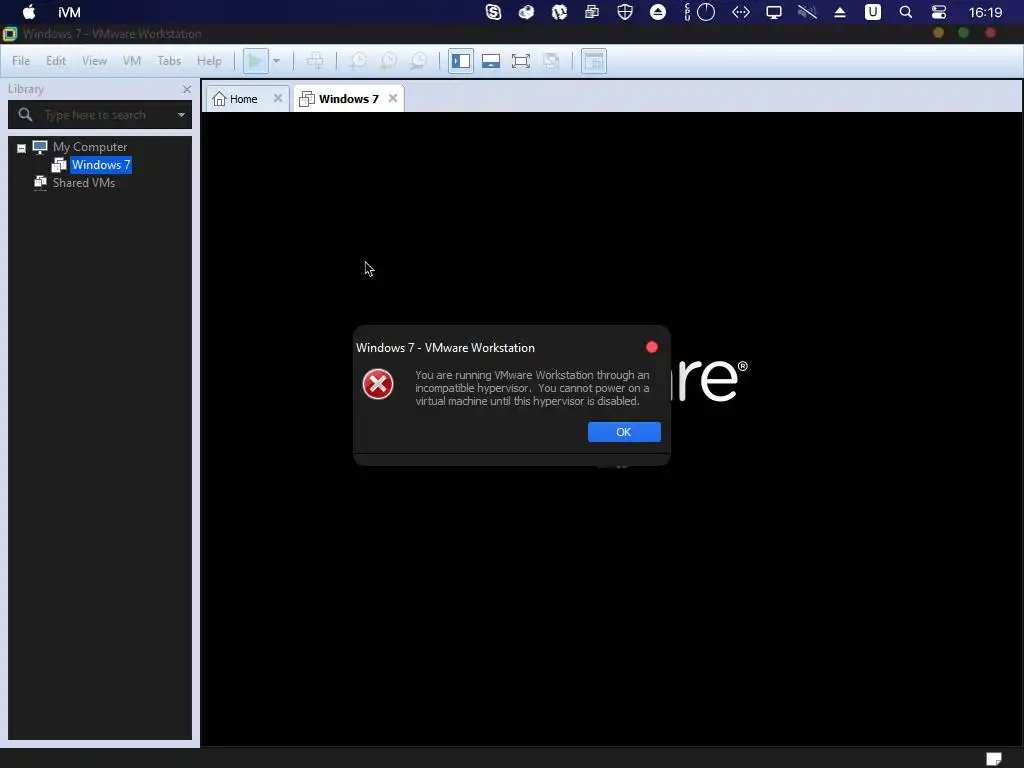Expand the power options dropdown arrow
The width and height of the screenshot is (1024, 768).
tap(276, 61)
